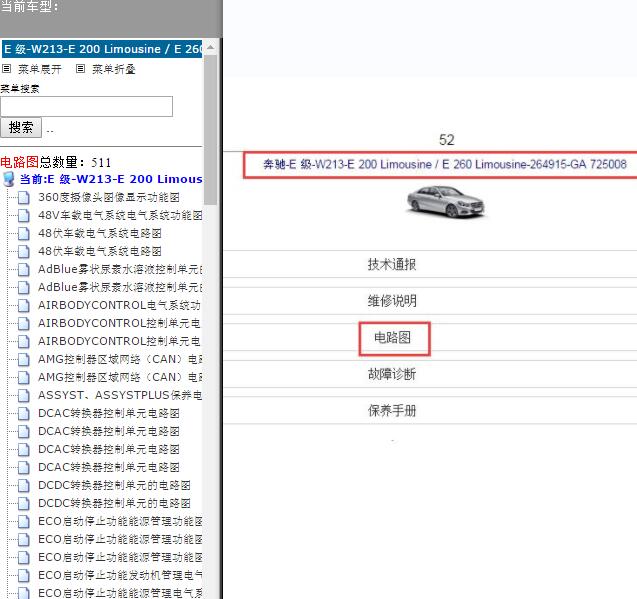Select the root node 当前:E 级-W213-E 200 Limous
This screenshot has height=599, width=637.
coord(111,179)
